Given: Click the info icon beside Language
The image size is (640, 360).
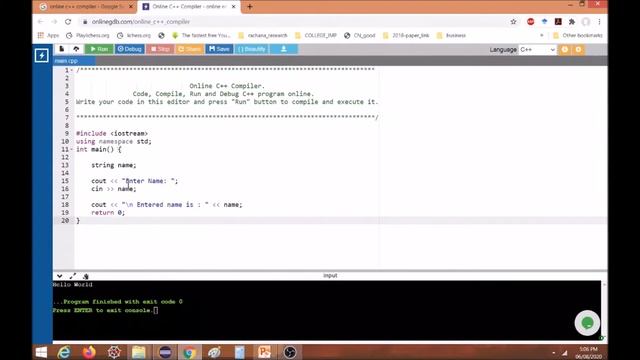Looking at the screenshot, I should tap(564, 49).
